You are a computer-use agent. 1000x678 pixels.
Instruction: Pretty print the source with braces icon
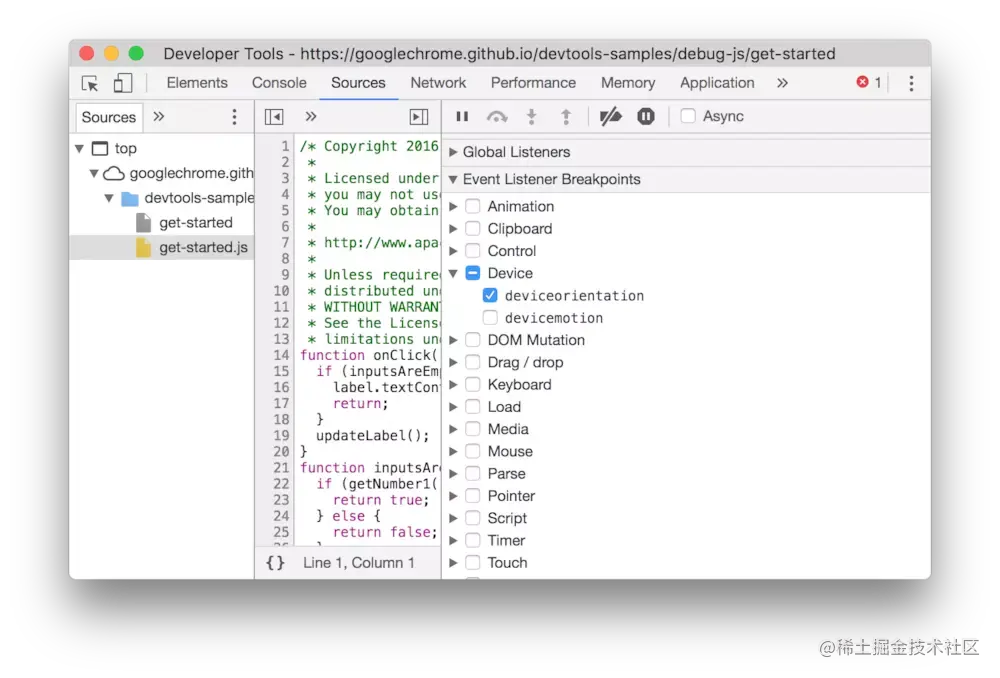click(x=276, y=563)
